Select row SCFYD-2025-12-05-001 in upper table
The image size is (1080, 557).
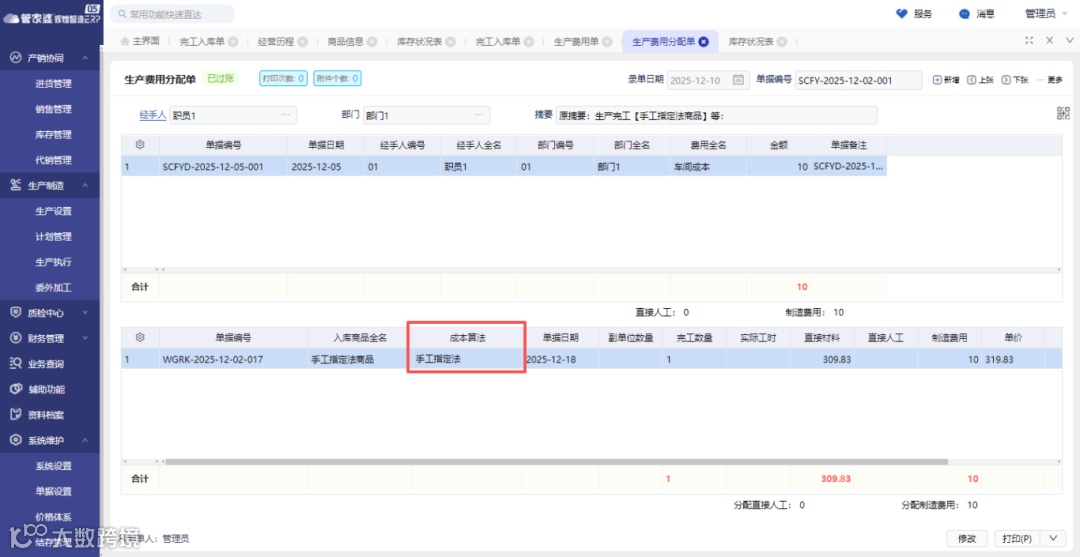pos(504,166)
